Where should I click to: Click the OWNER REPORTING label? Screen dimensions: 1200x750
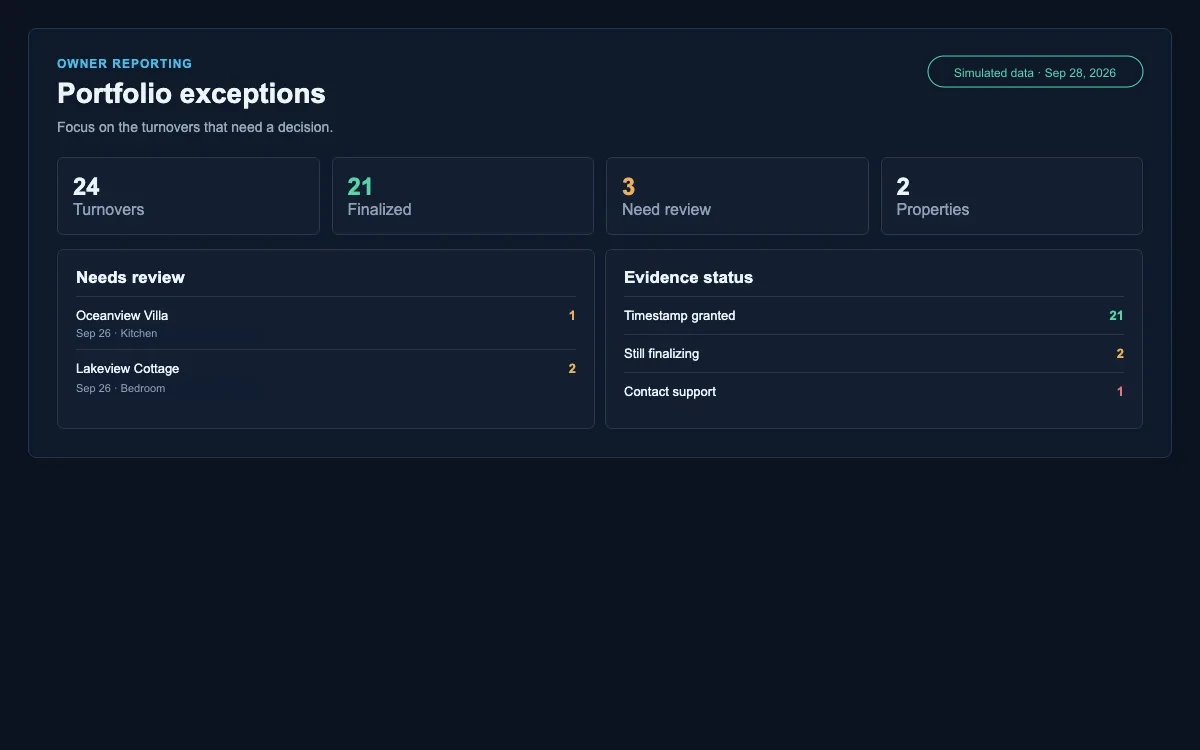[124, 64]
